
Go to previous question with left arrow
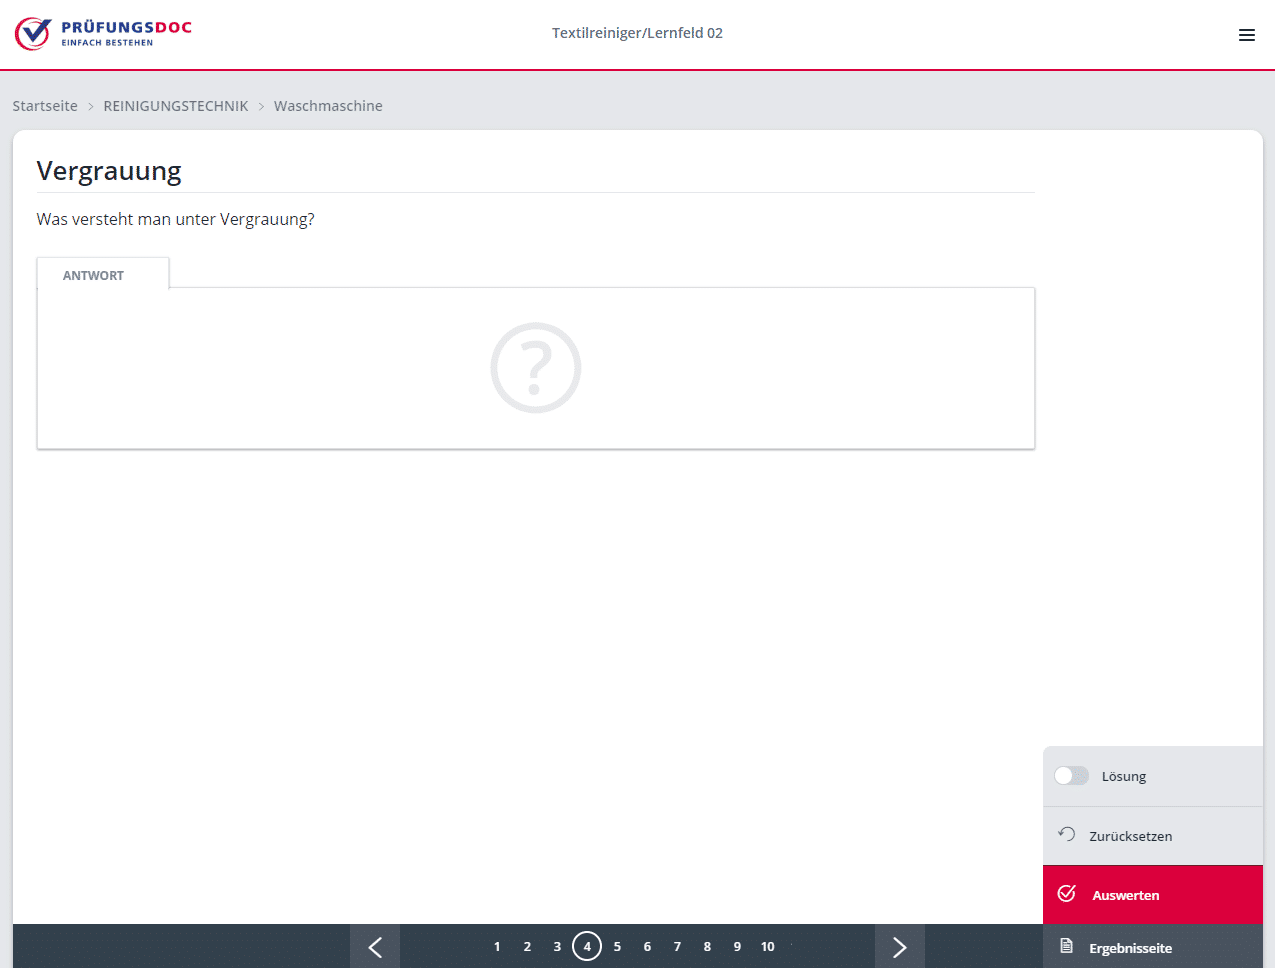[375, 947]
